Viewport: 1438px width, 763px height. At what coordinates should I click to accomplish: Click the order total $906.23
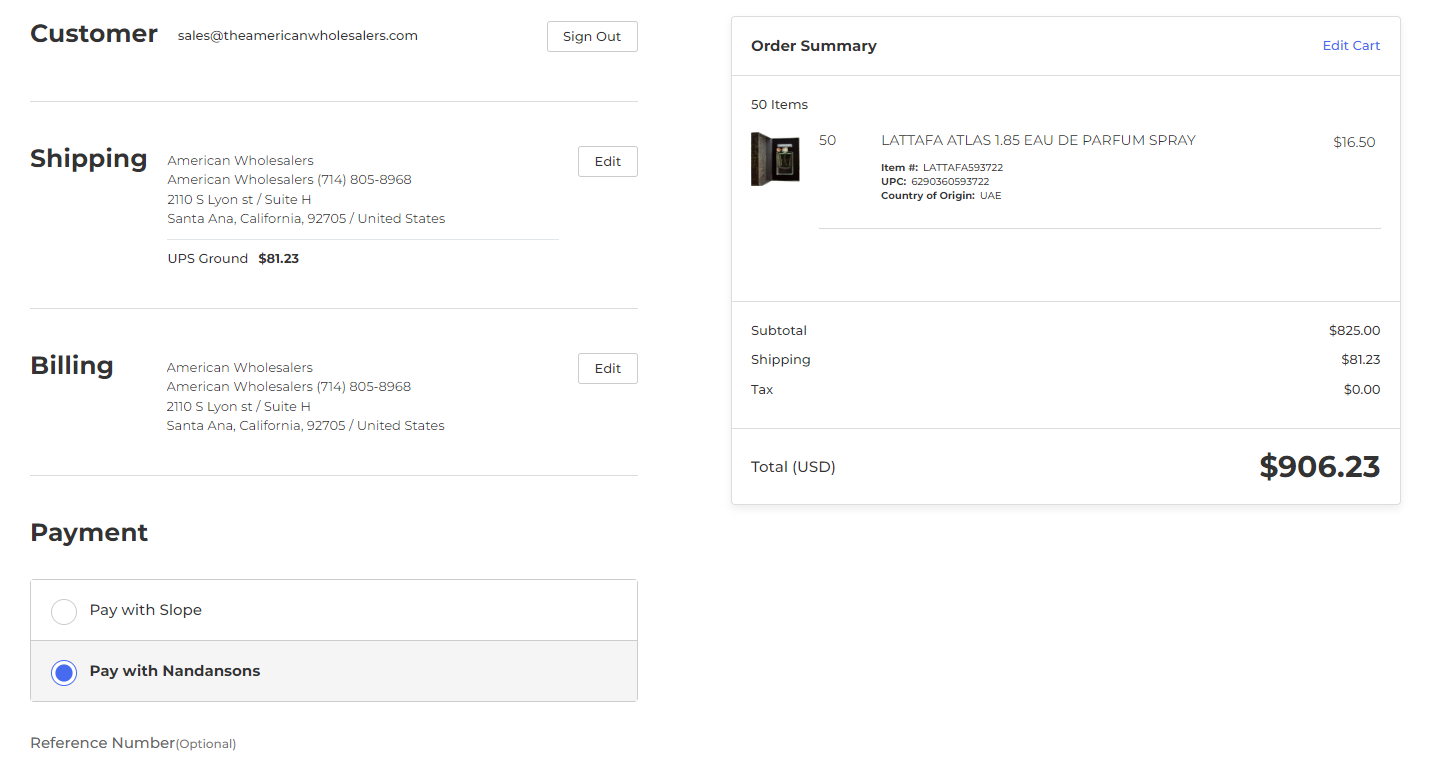pos(1319,467)
